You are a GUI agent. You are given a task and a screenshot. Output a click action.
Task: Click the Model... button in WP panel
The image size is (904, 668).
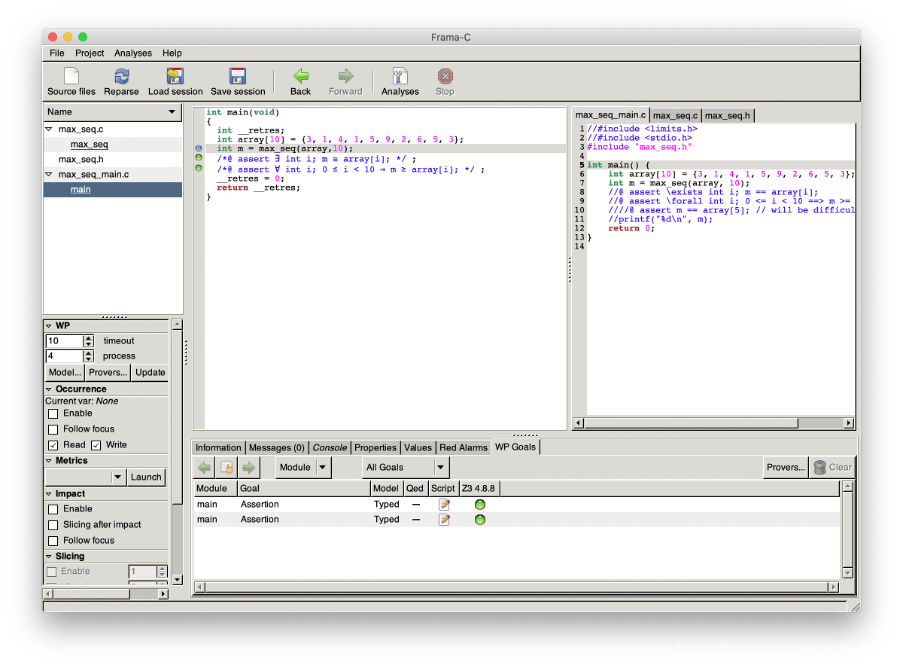point(65,372)
